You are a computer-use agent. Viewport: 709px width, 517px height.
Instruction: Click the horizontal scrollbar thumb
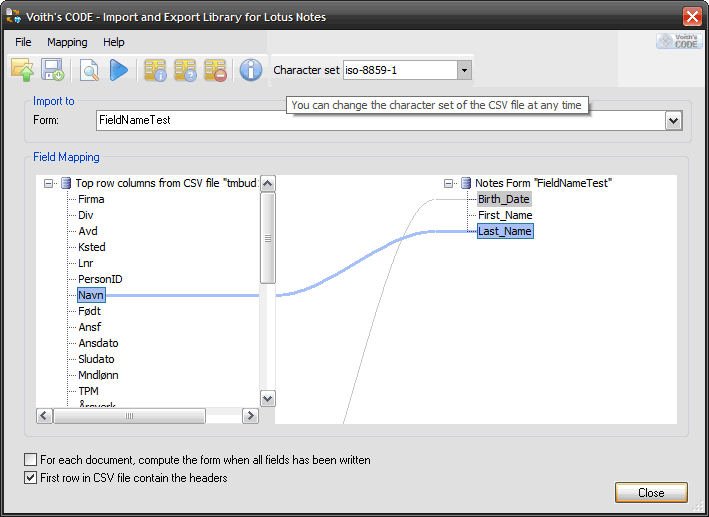click(129, 416)
